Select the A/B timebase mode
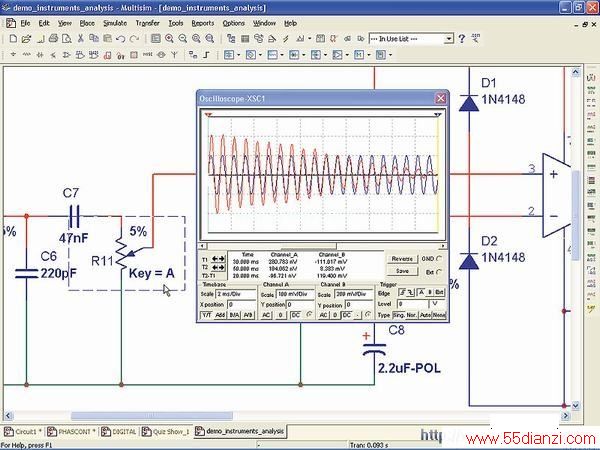 coord(248,315)
